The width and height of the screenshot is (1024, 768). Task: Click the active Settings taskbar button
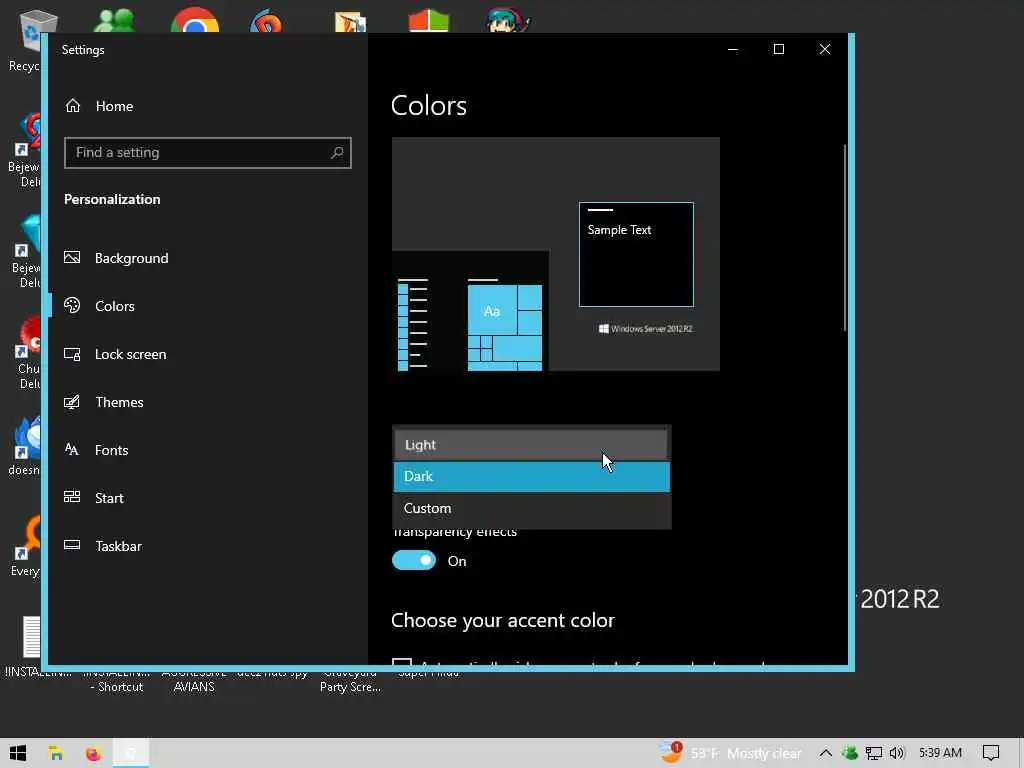tap(131, 753)
